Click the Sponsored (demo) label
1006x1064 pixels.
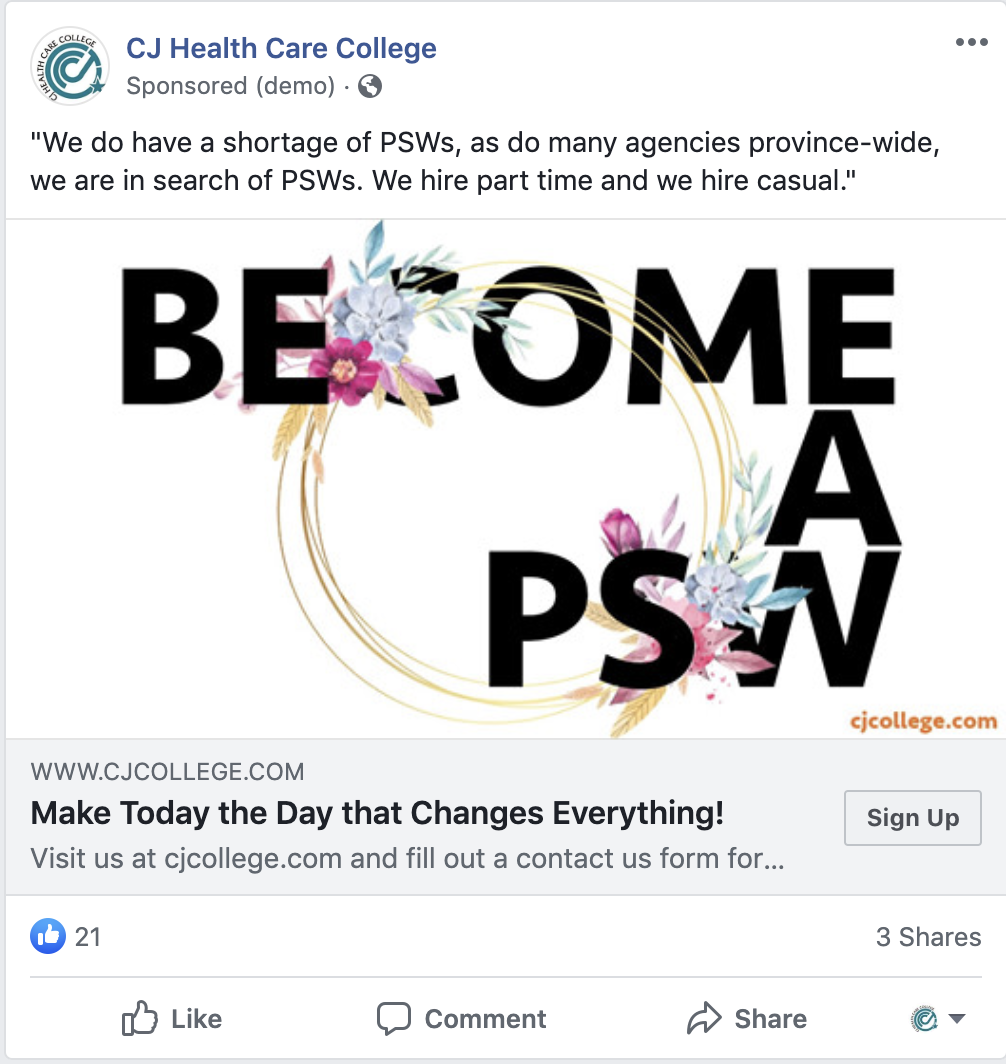coord(231,86)
